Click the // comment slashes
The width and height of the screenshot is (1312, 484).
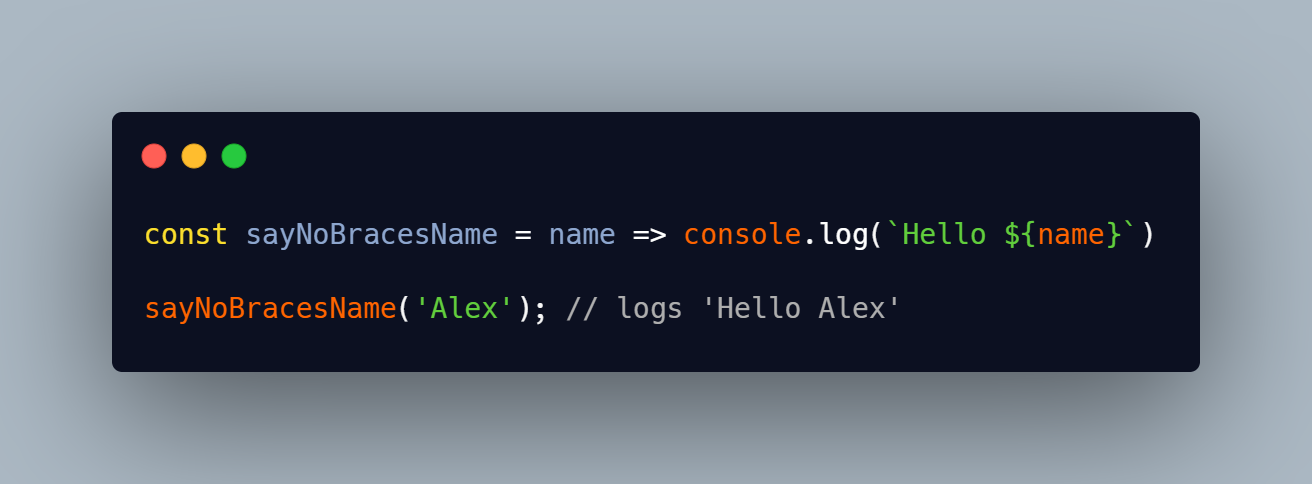coord(582,308)
